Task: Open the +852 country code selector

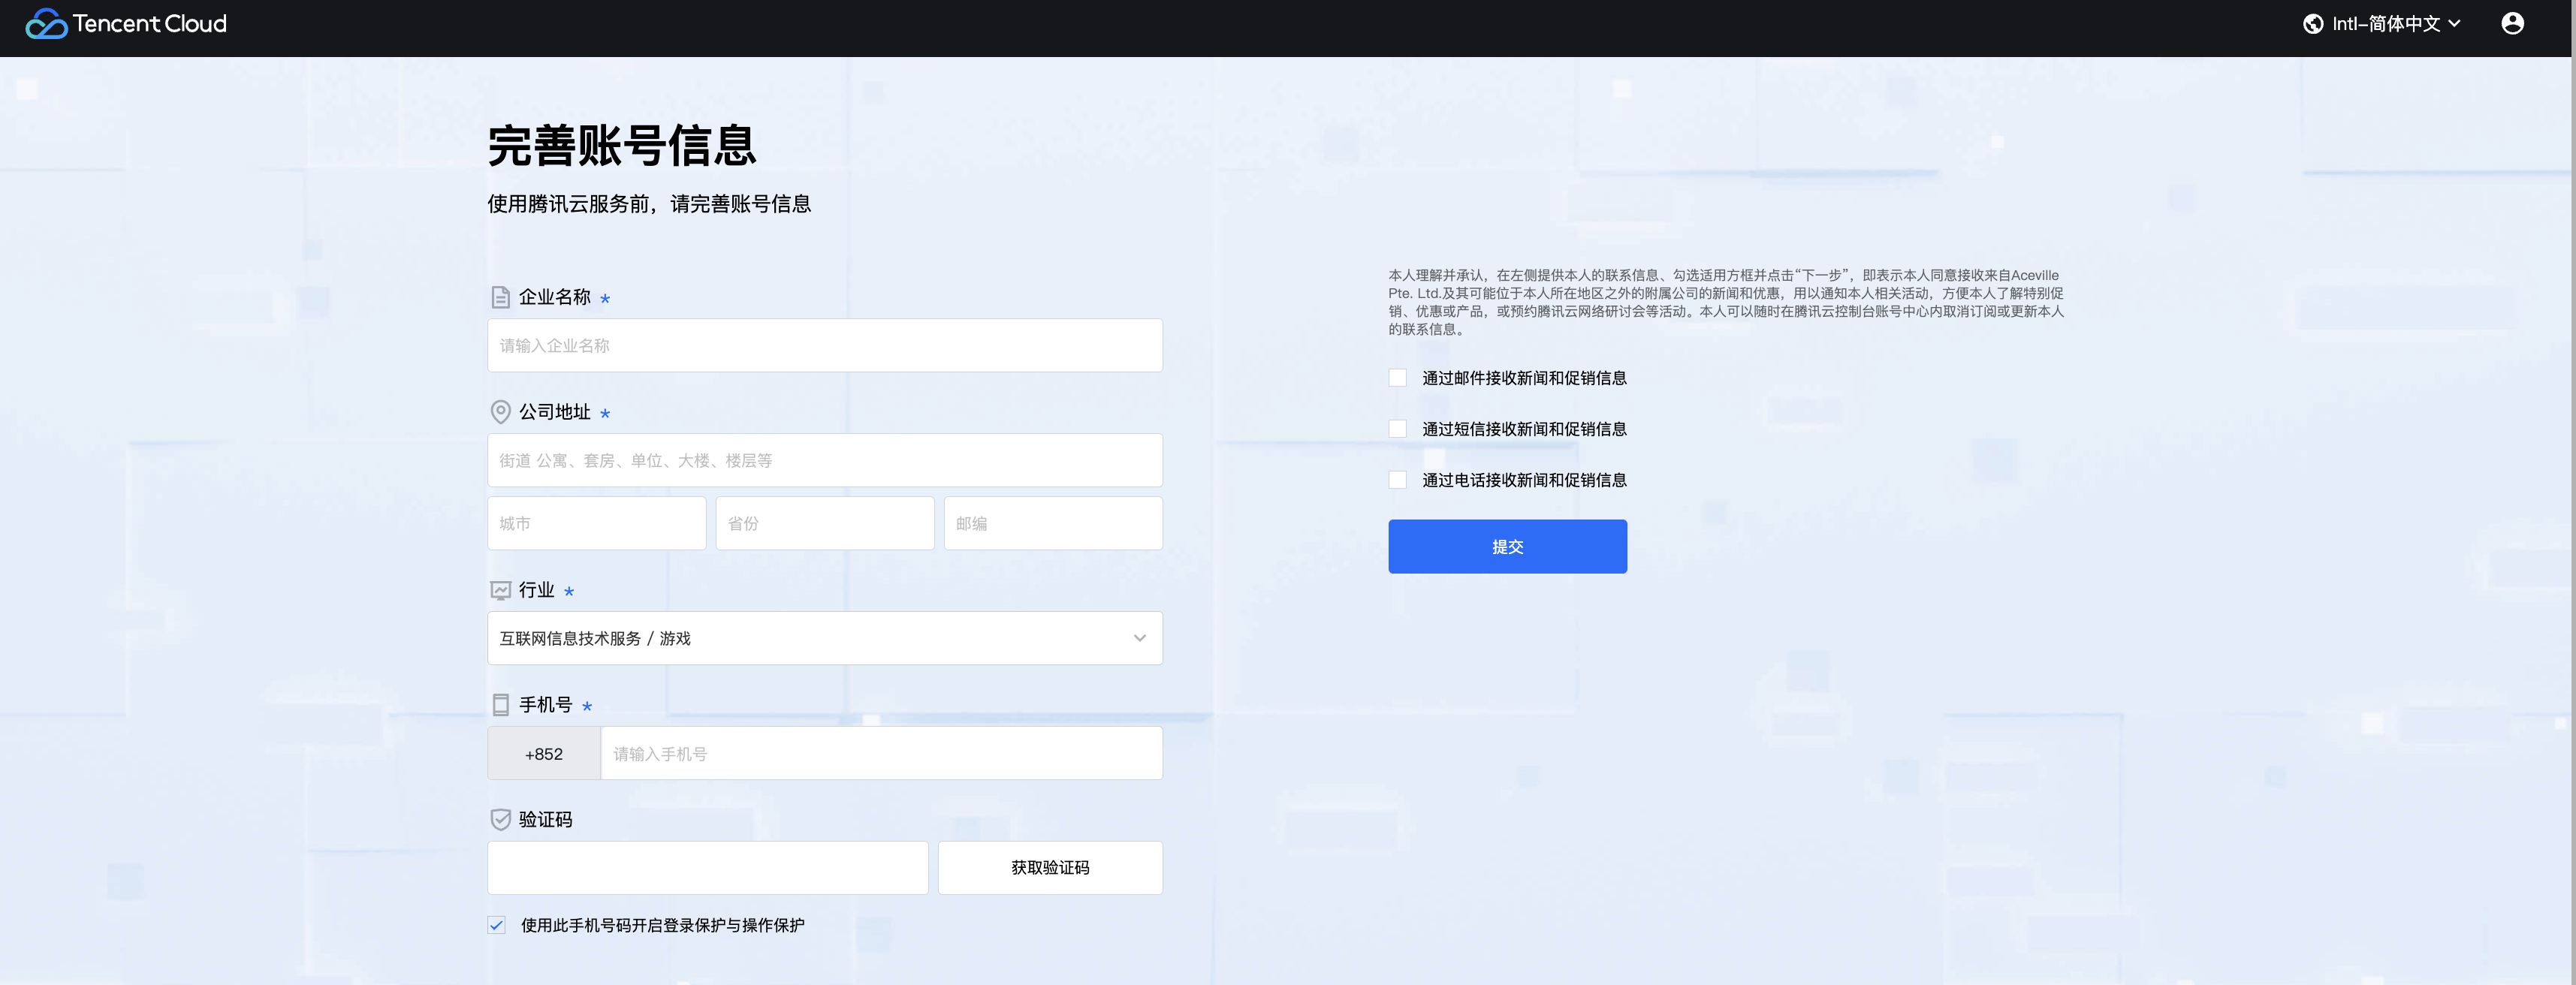Action: coord(543,754)
